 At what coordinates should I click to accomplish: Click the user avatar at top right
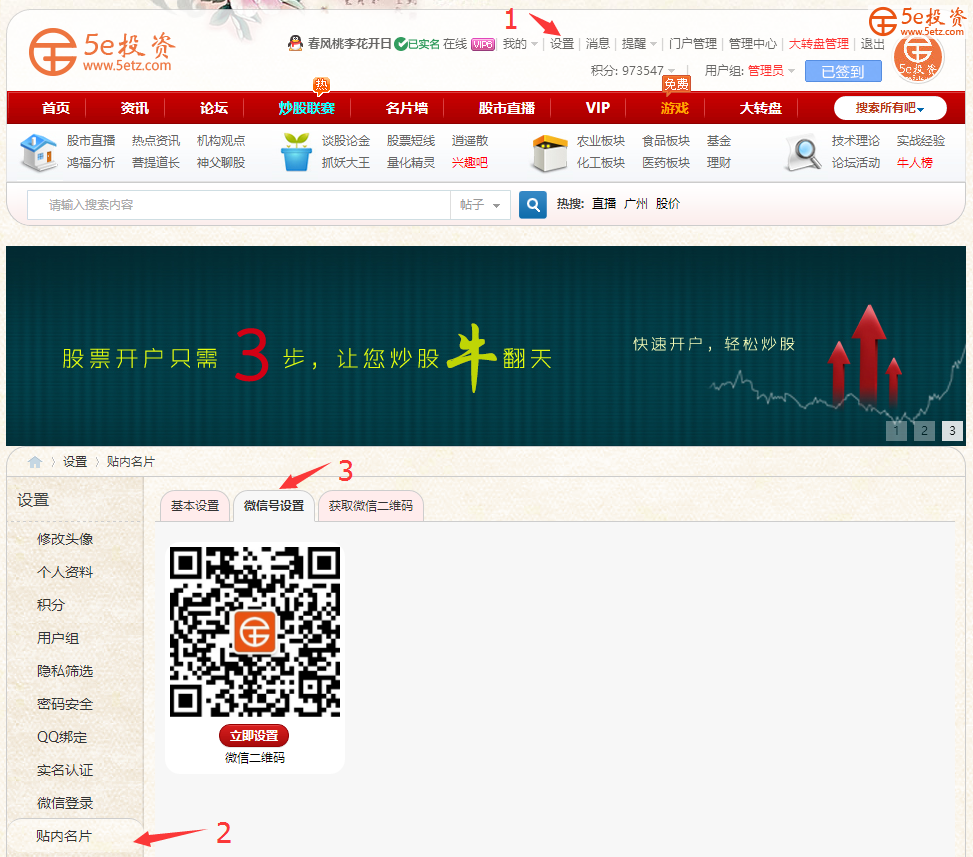click(918, 57)
